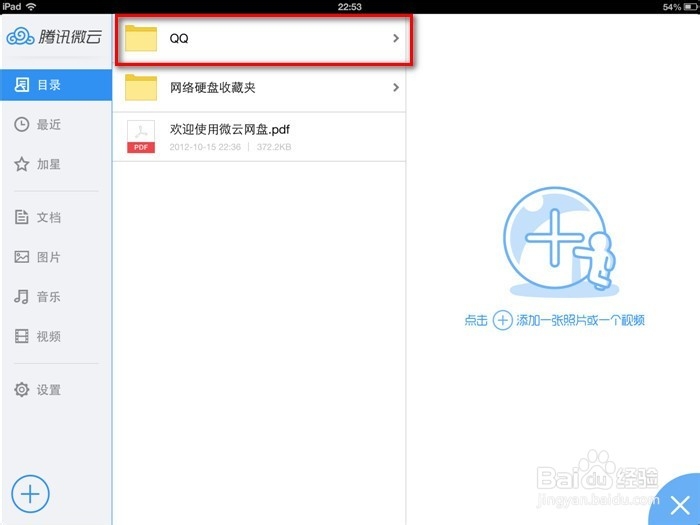Screen dimensions: 700x525
Task: Tap the large globe plus illustration
Action: (x=562, y=242)
